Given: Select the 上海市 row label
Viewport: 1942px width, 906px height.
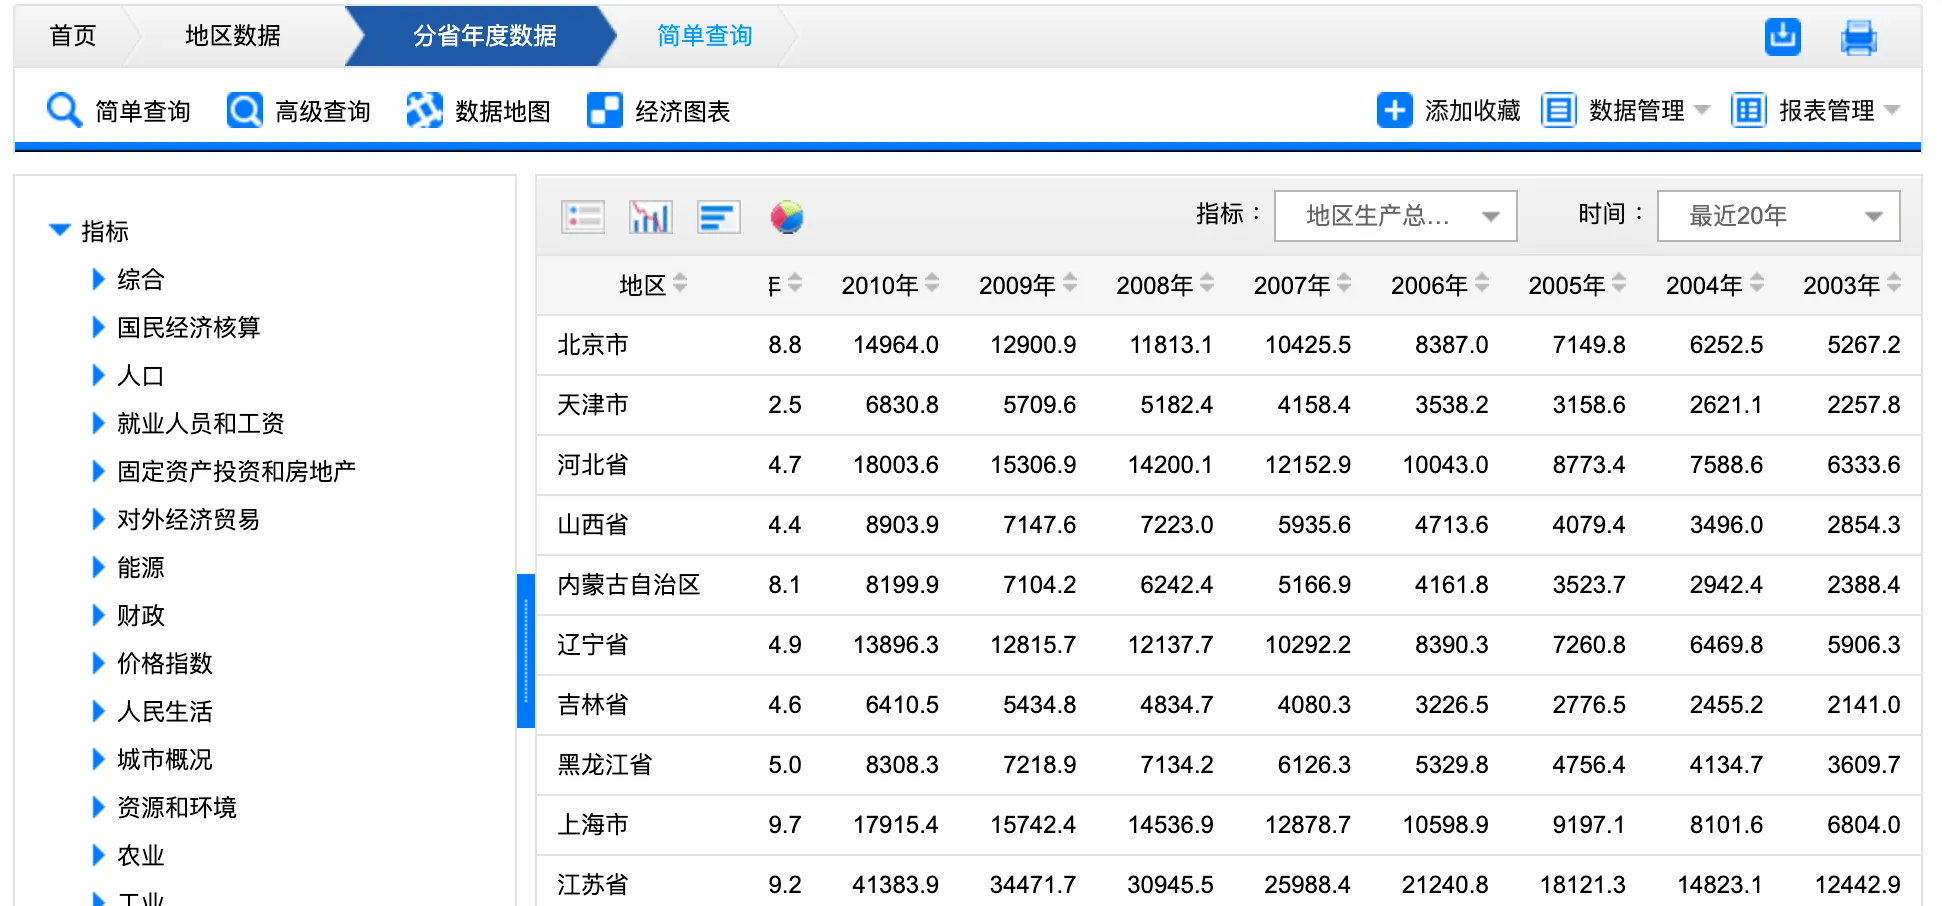Looking at the screenshot, I should click(593, 825).
